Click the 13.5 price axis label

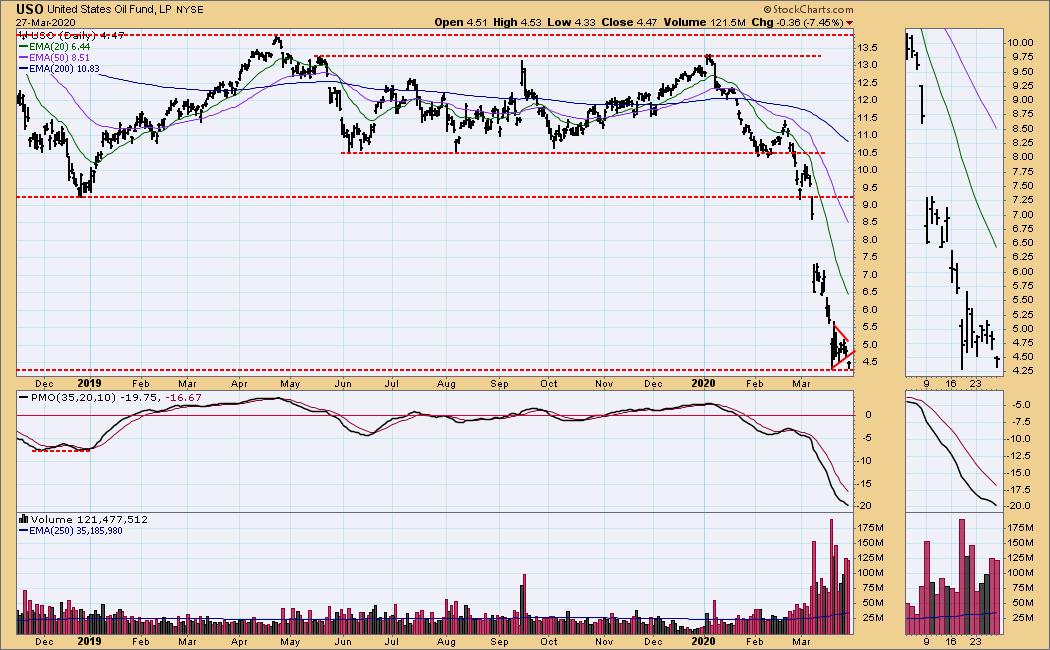[x=867, y=48]
